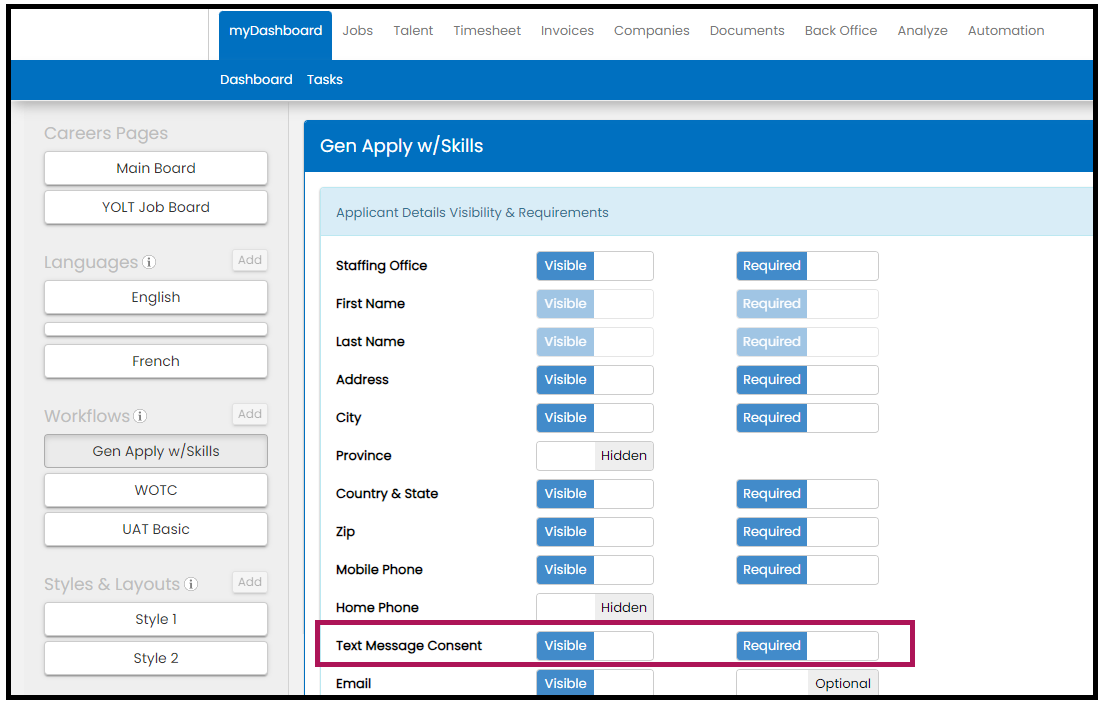
Task: Switch the Staffing Office Visible toggle
Action: pos(595,266)
